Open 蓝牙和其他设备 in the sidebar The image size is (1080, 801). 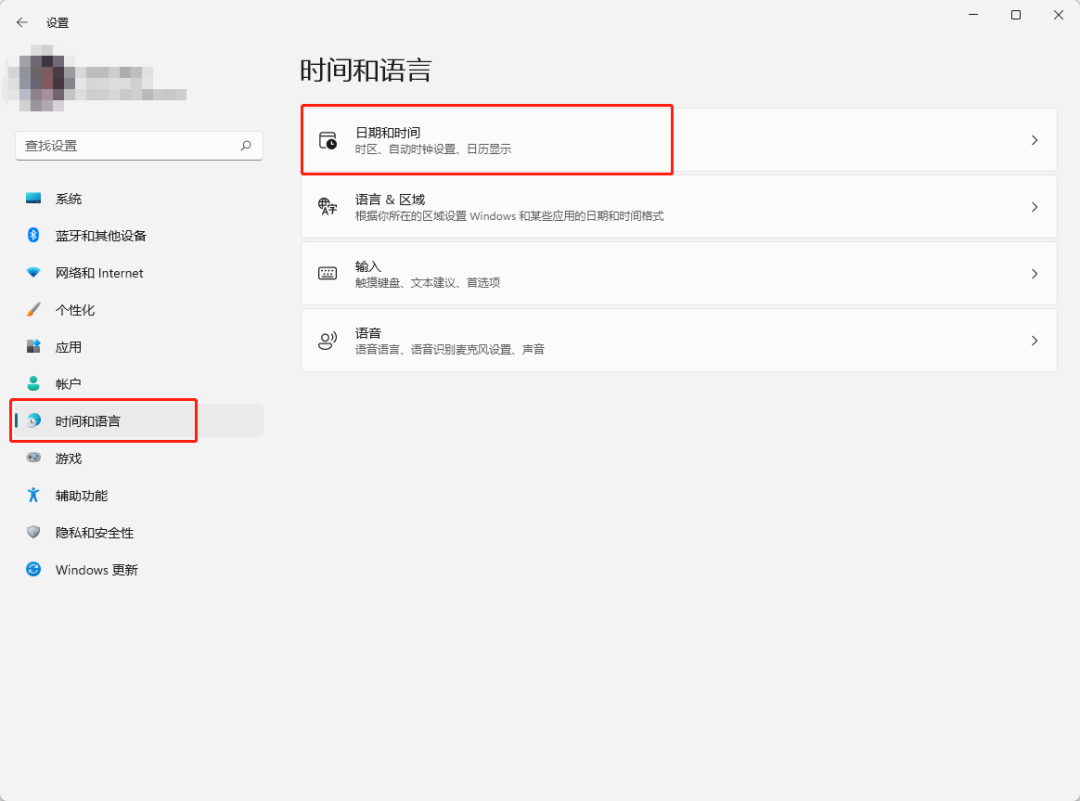(139, 236)
